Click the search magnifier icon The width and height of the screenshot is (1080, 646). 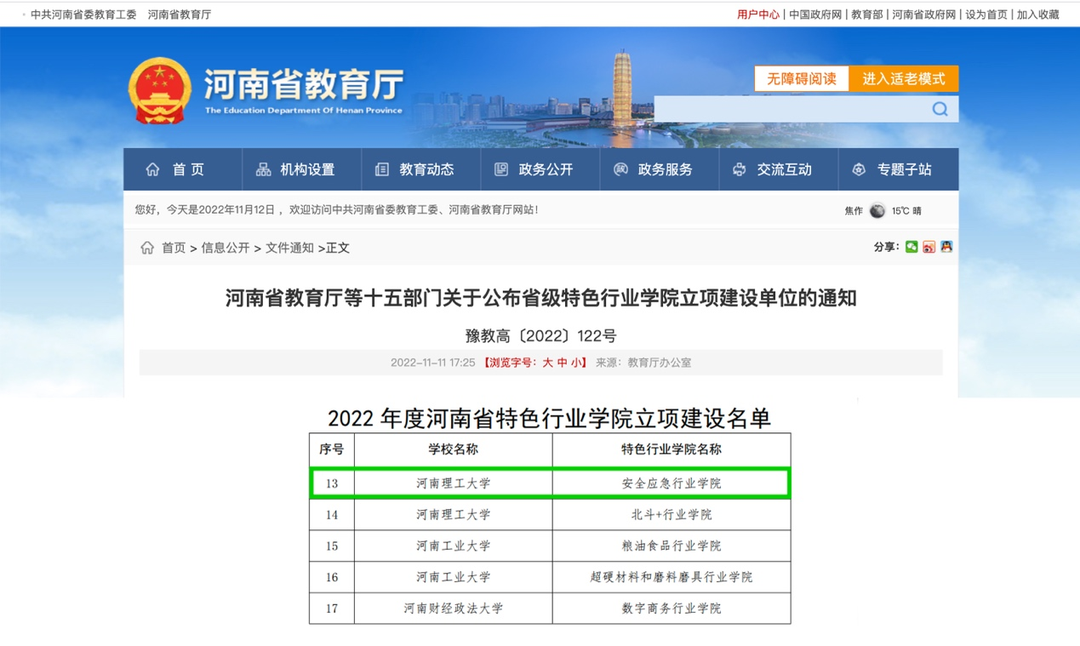(x=939, y=109)
